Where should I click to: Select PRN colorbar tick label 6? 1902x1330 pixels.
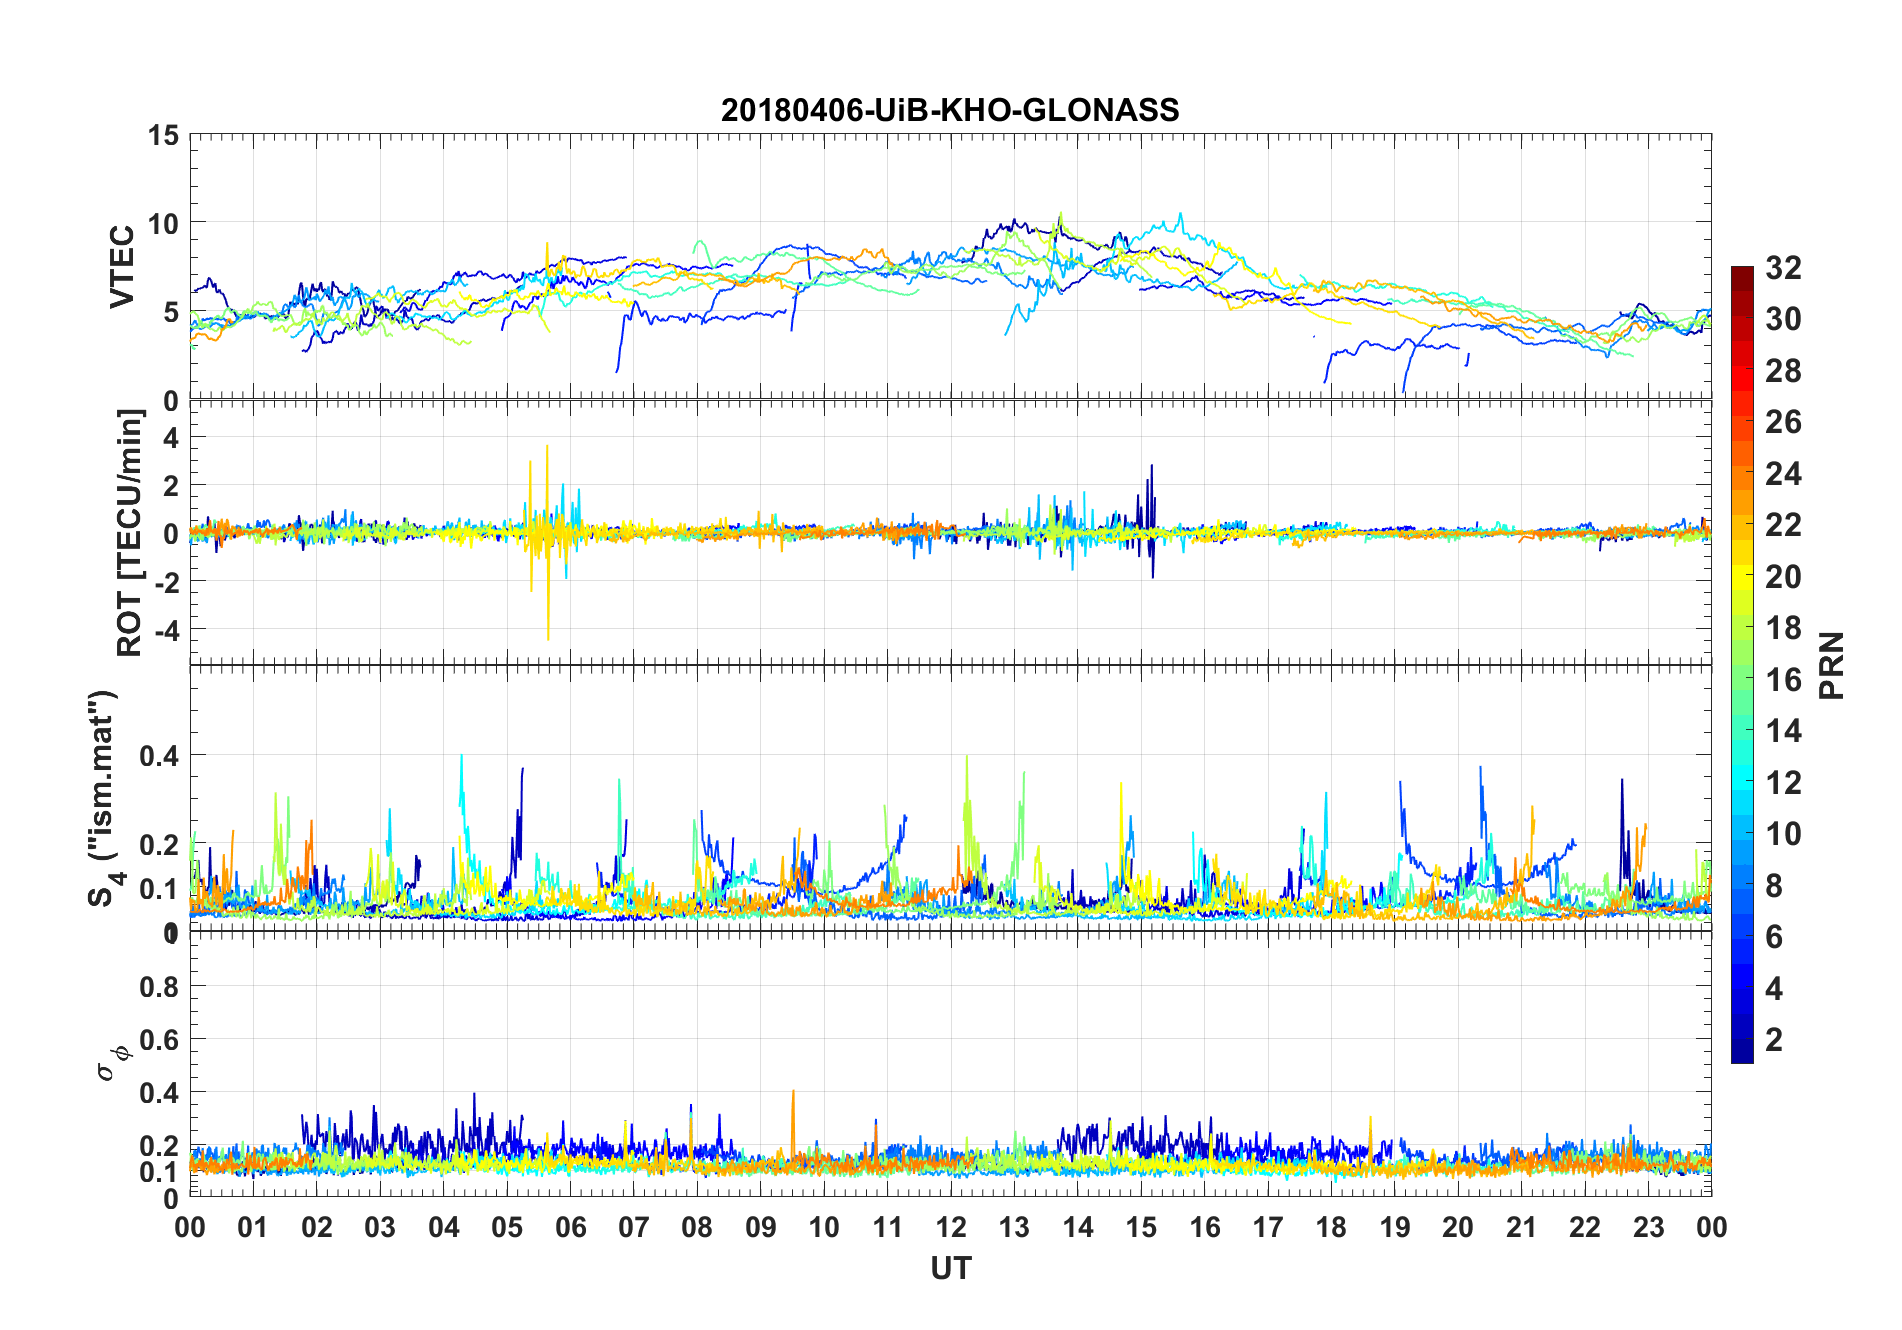(1774, 937)
